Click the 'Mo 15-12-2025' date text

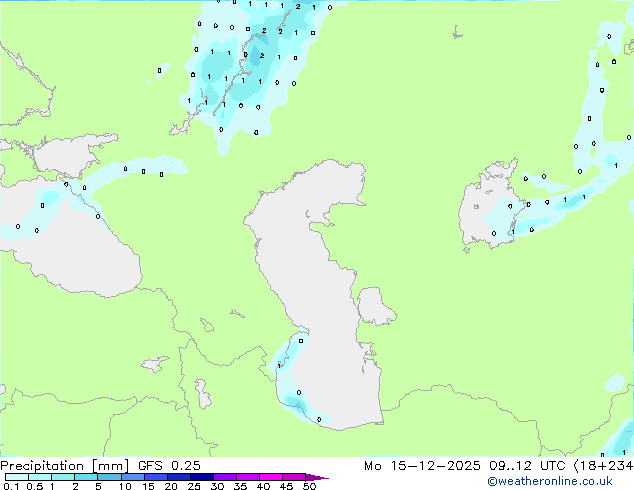tap(422, 466)
